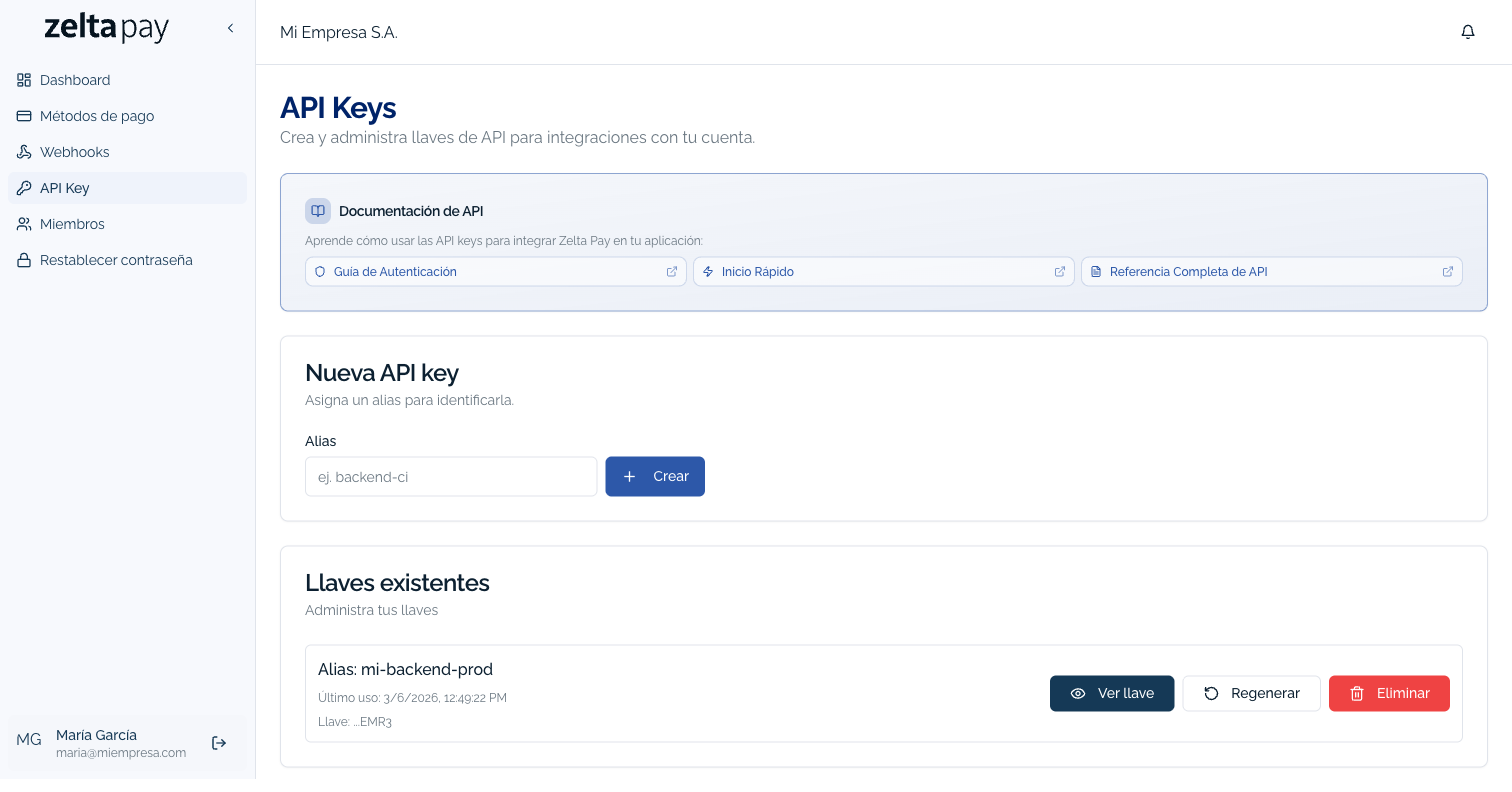
Task: Click the Crear button
Action: 655,476
